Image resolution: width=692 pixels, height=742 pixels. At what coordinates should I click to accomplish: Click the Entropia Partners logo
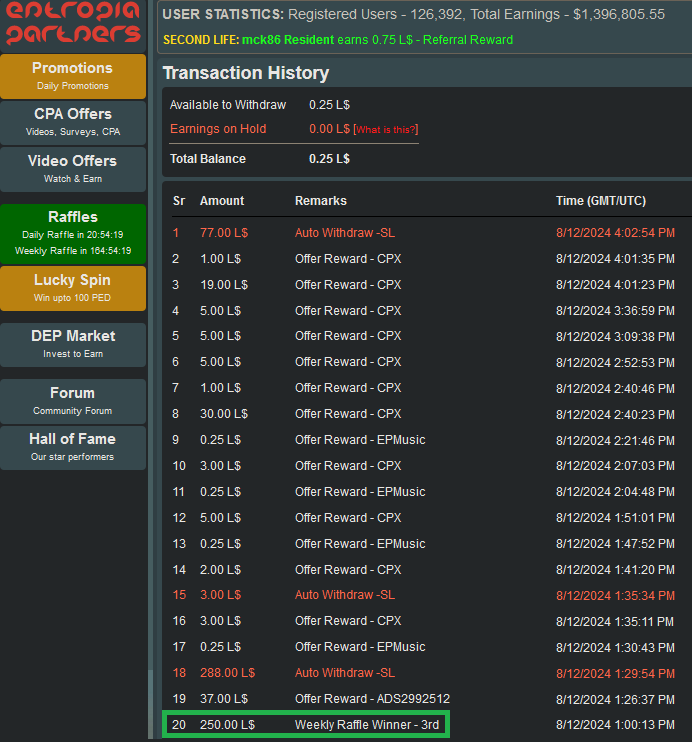(x=73, y=23)
